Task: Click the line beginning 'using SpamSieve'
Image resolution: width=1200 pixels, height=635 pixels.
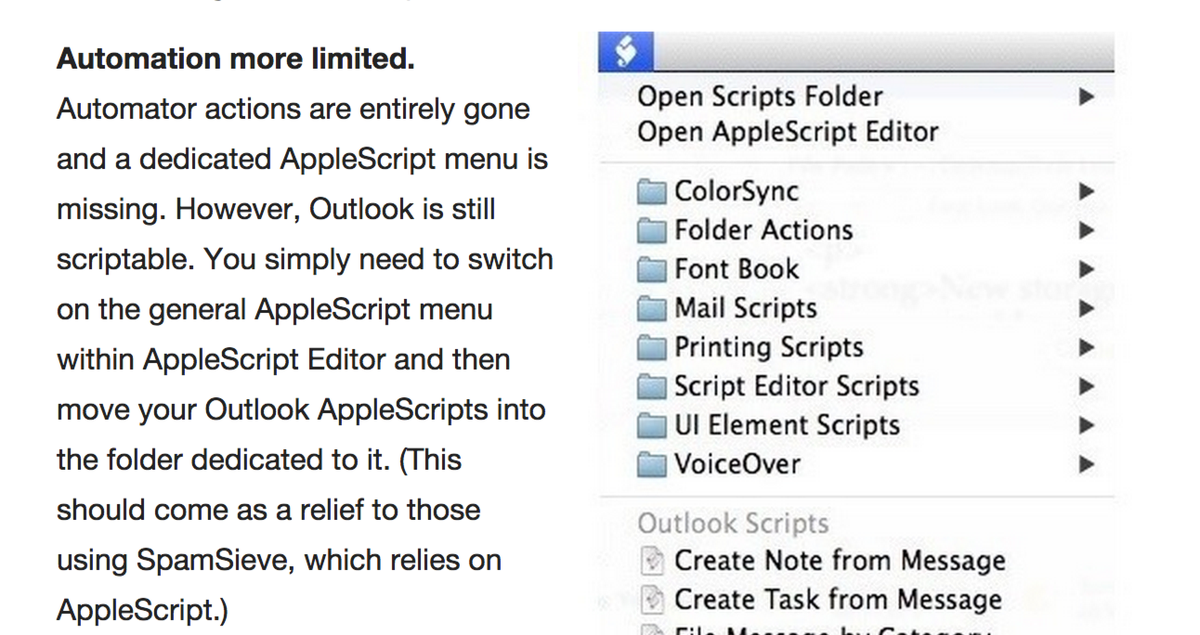Action: point(279,560)
